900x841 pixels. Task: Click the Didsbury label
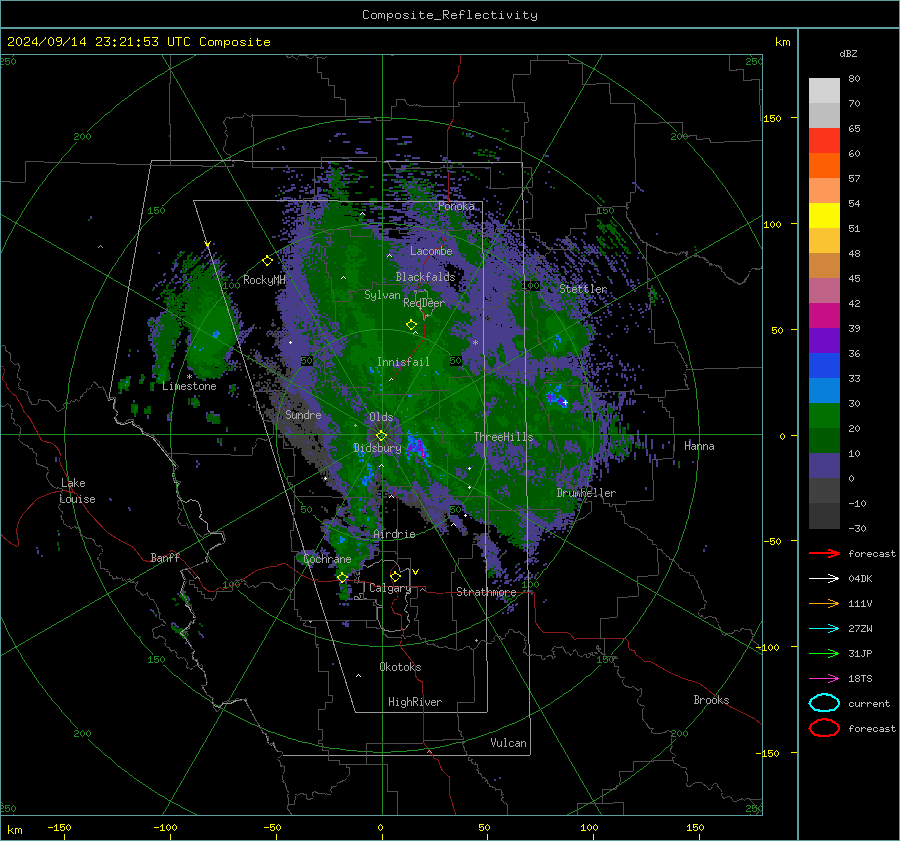point(377,448)
